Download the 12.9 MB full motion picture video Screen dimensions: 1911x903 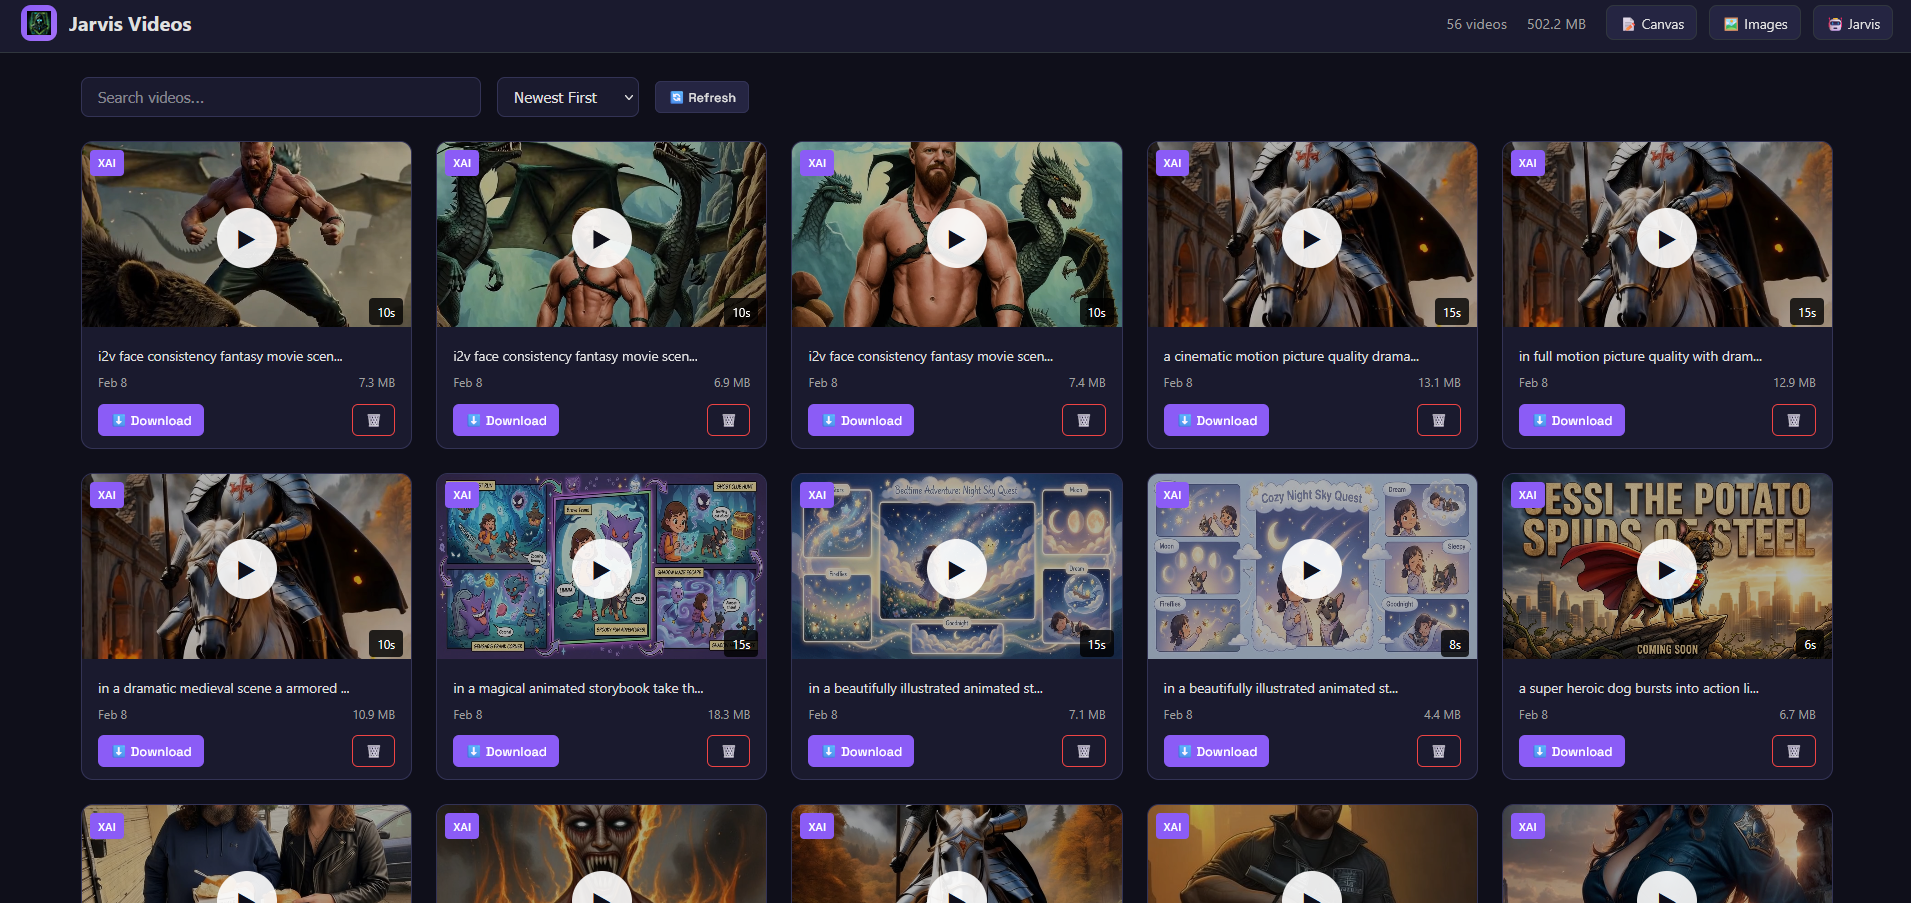(x=1572, y=420)
